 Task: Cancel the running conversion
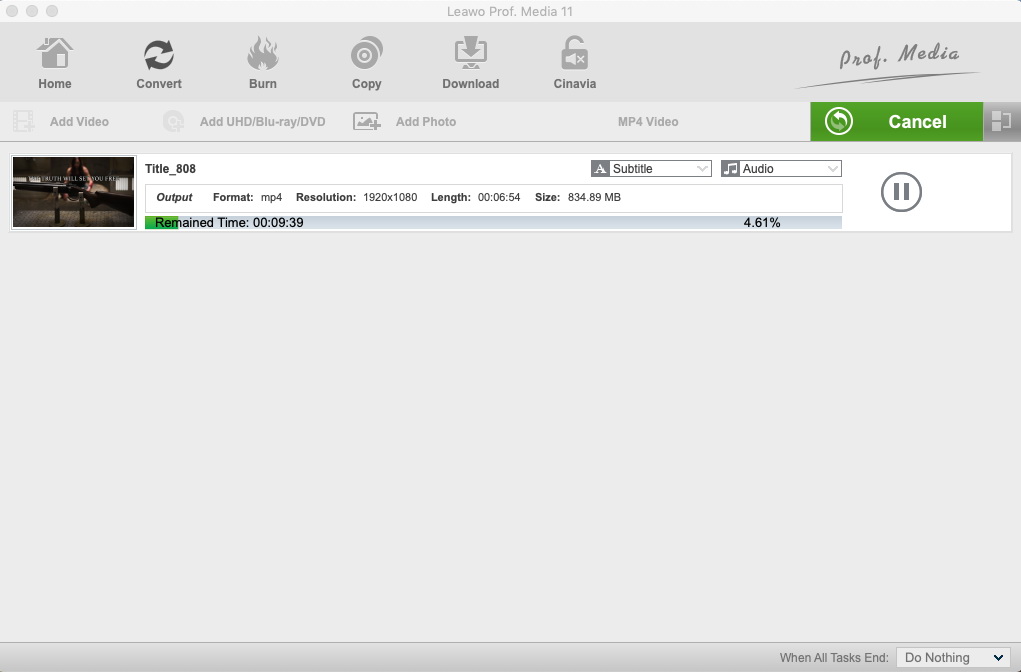tap(896, 121)
